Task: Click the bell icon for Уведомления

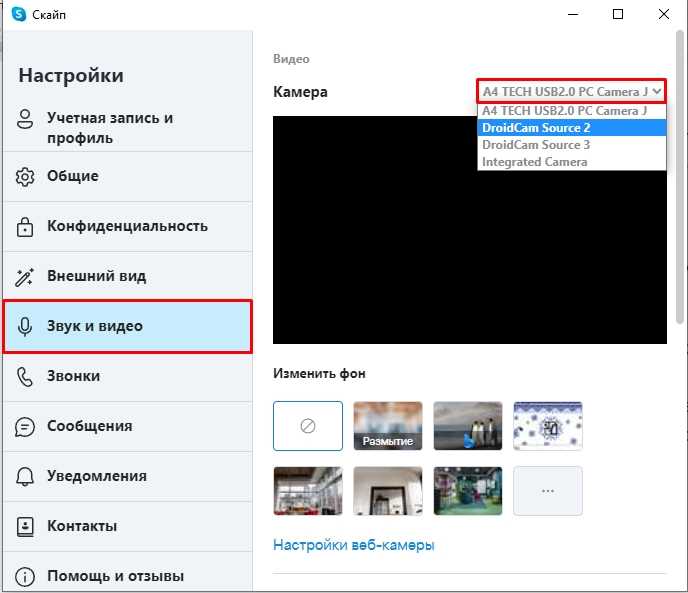Action: tap(25, 477)
